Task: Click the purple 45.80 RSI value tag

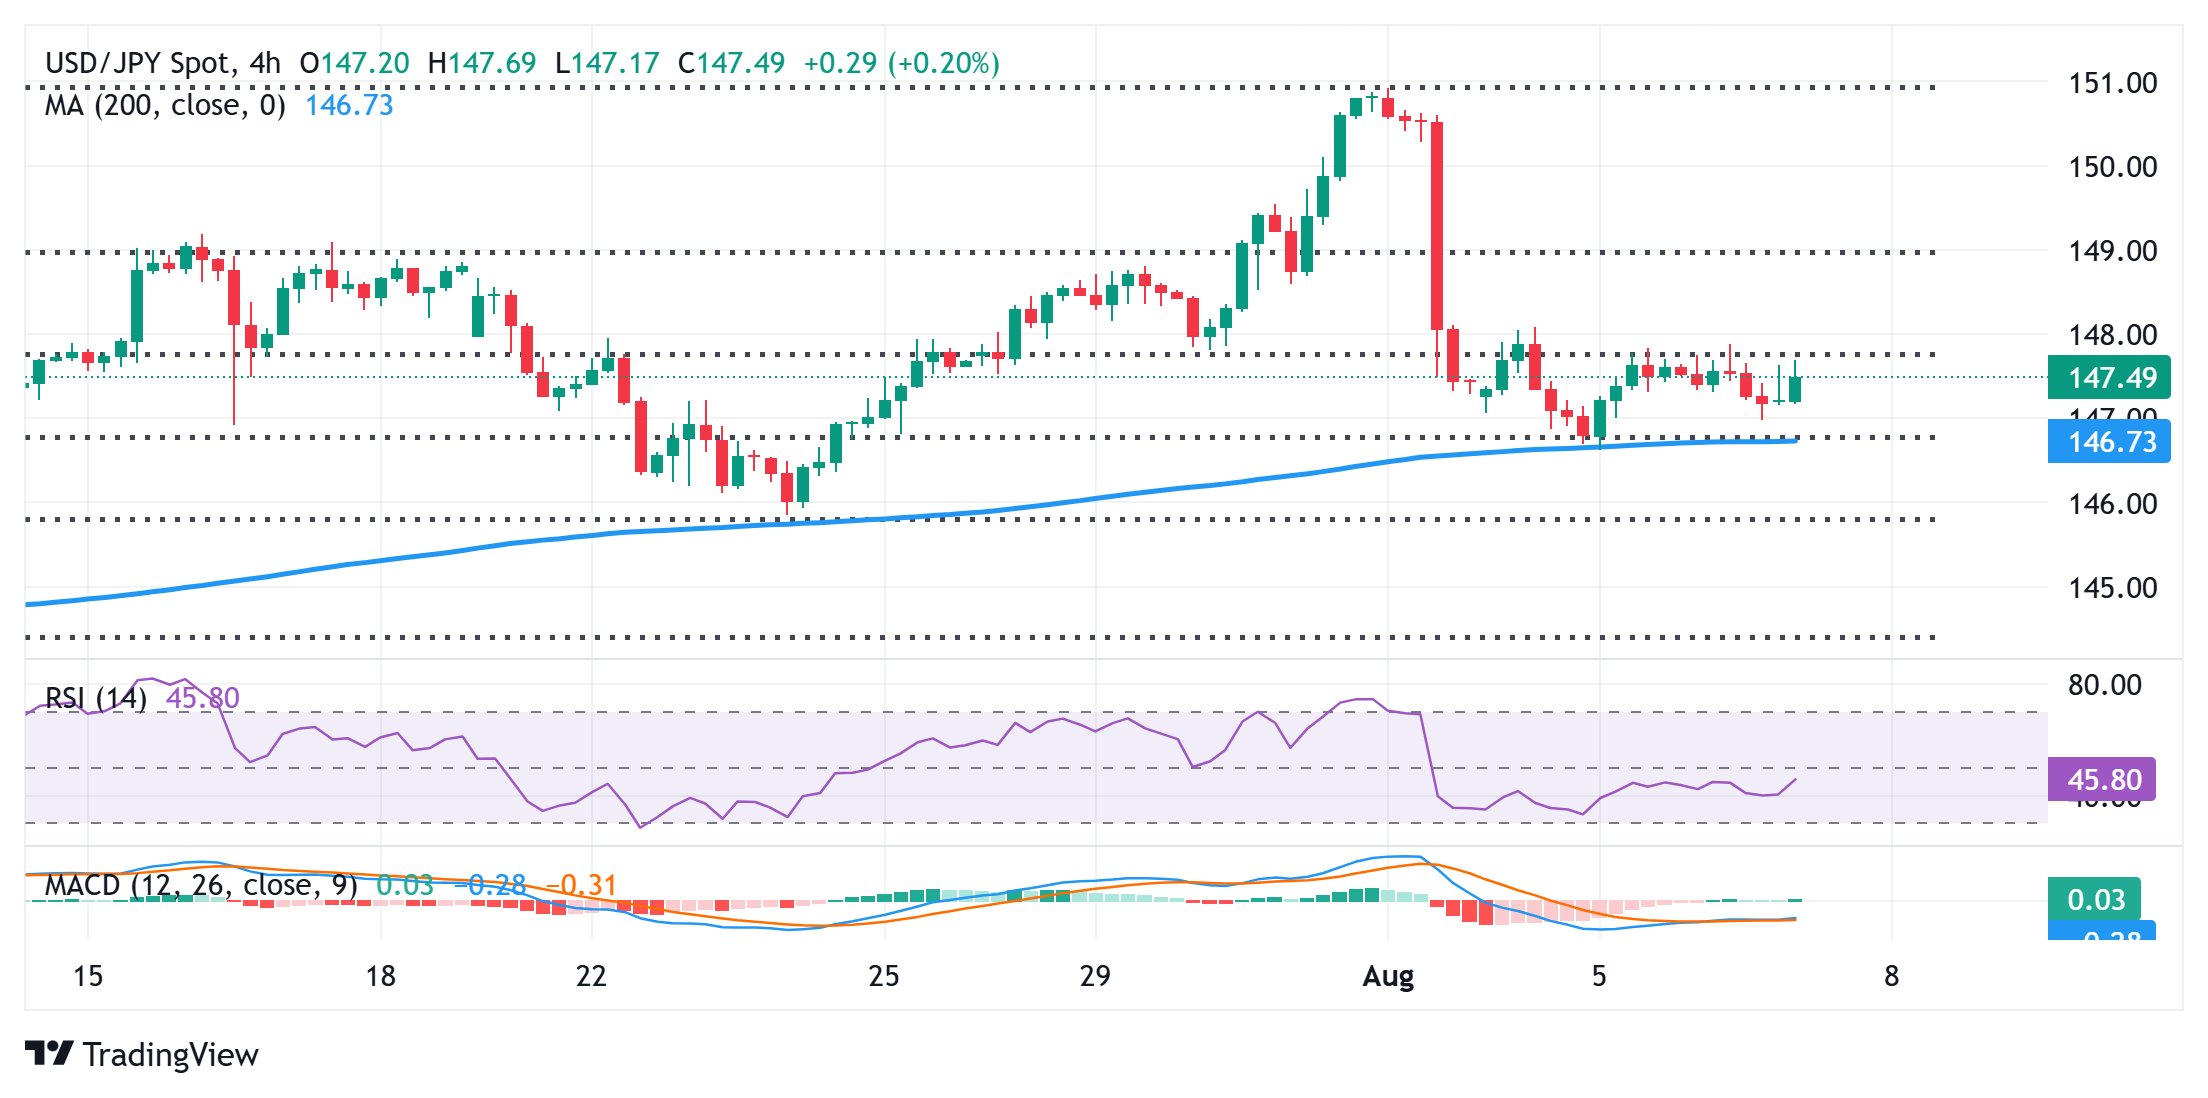Action: [2102, 779]
